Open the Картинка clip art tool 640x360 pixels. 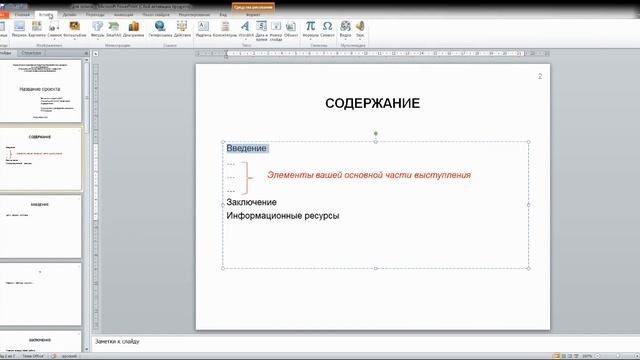tap(37, 29)
